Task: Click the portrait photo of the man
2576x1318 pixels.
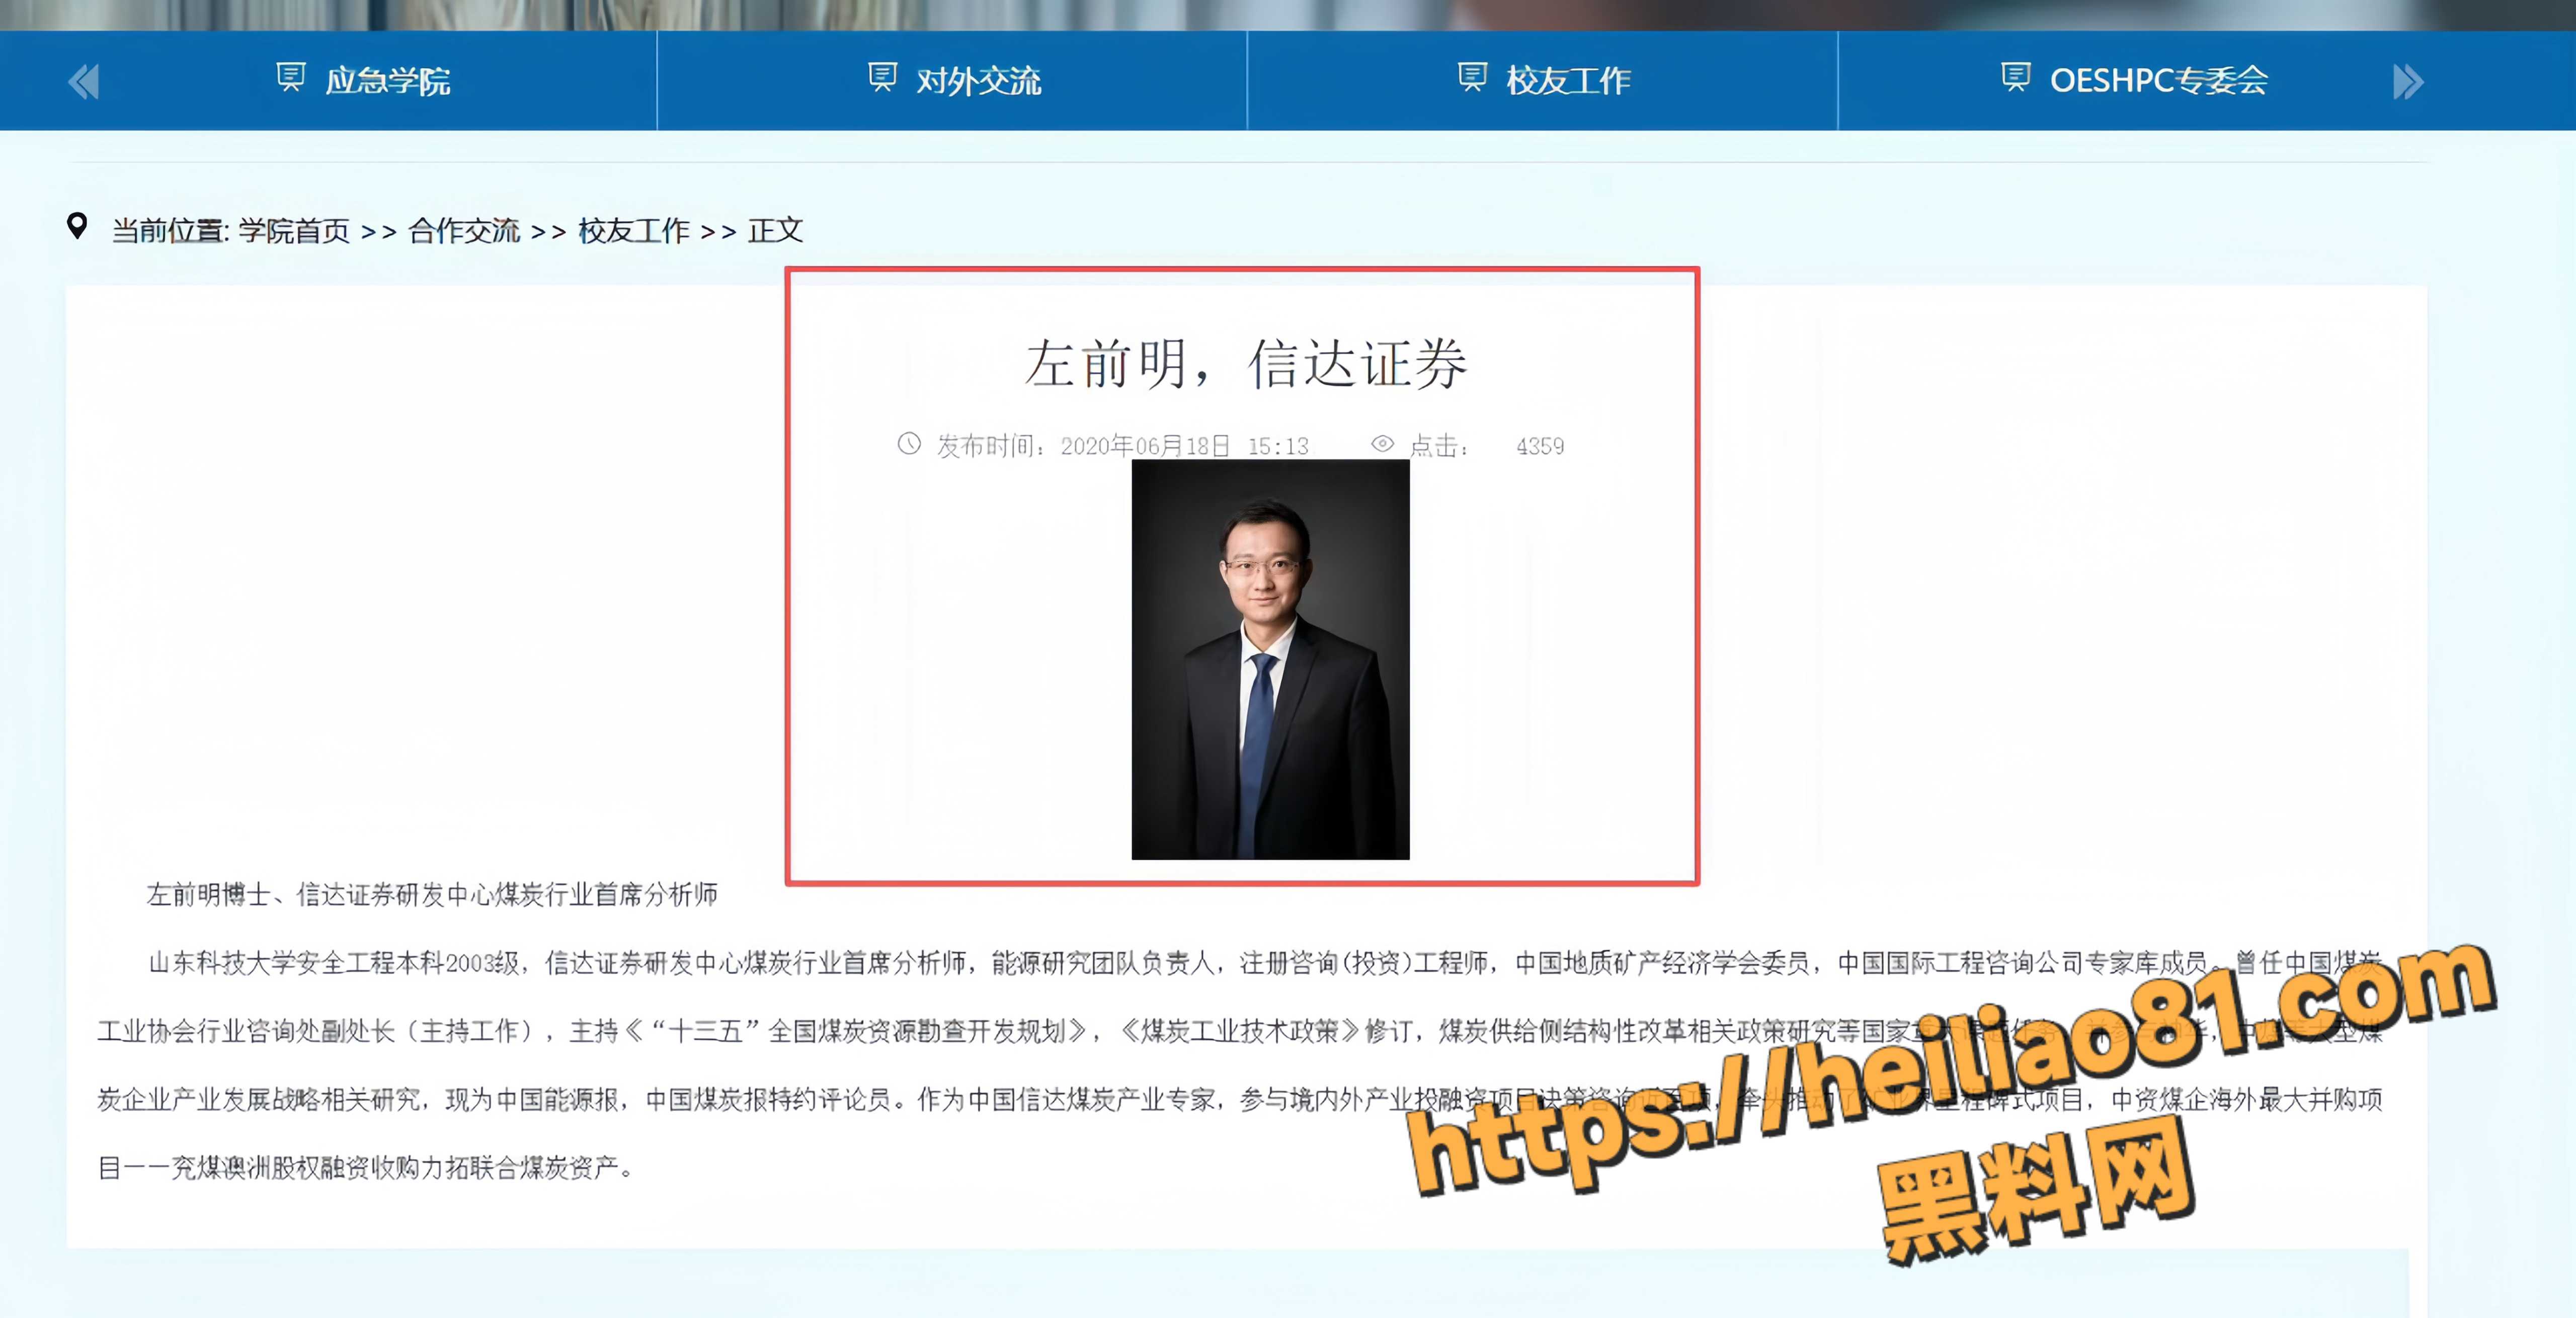Action: coord(1270,659)
